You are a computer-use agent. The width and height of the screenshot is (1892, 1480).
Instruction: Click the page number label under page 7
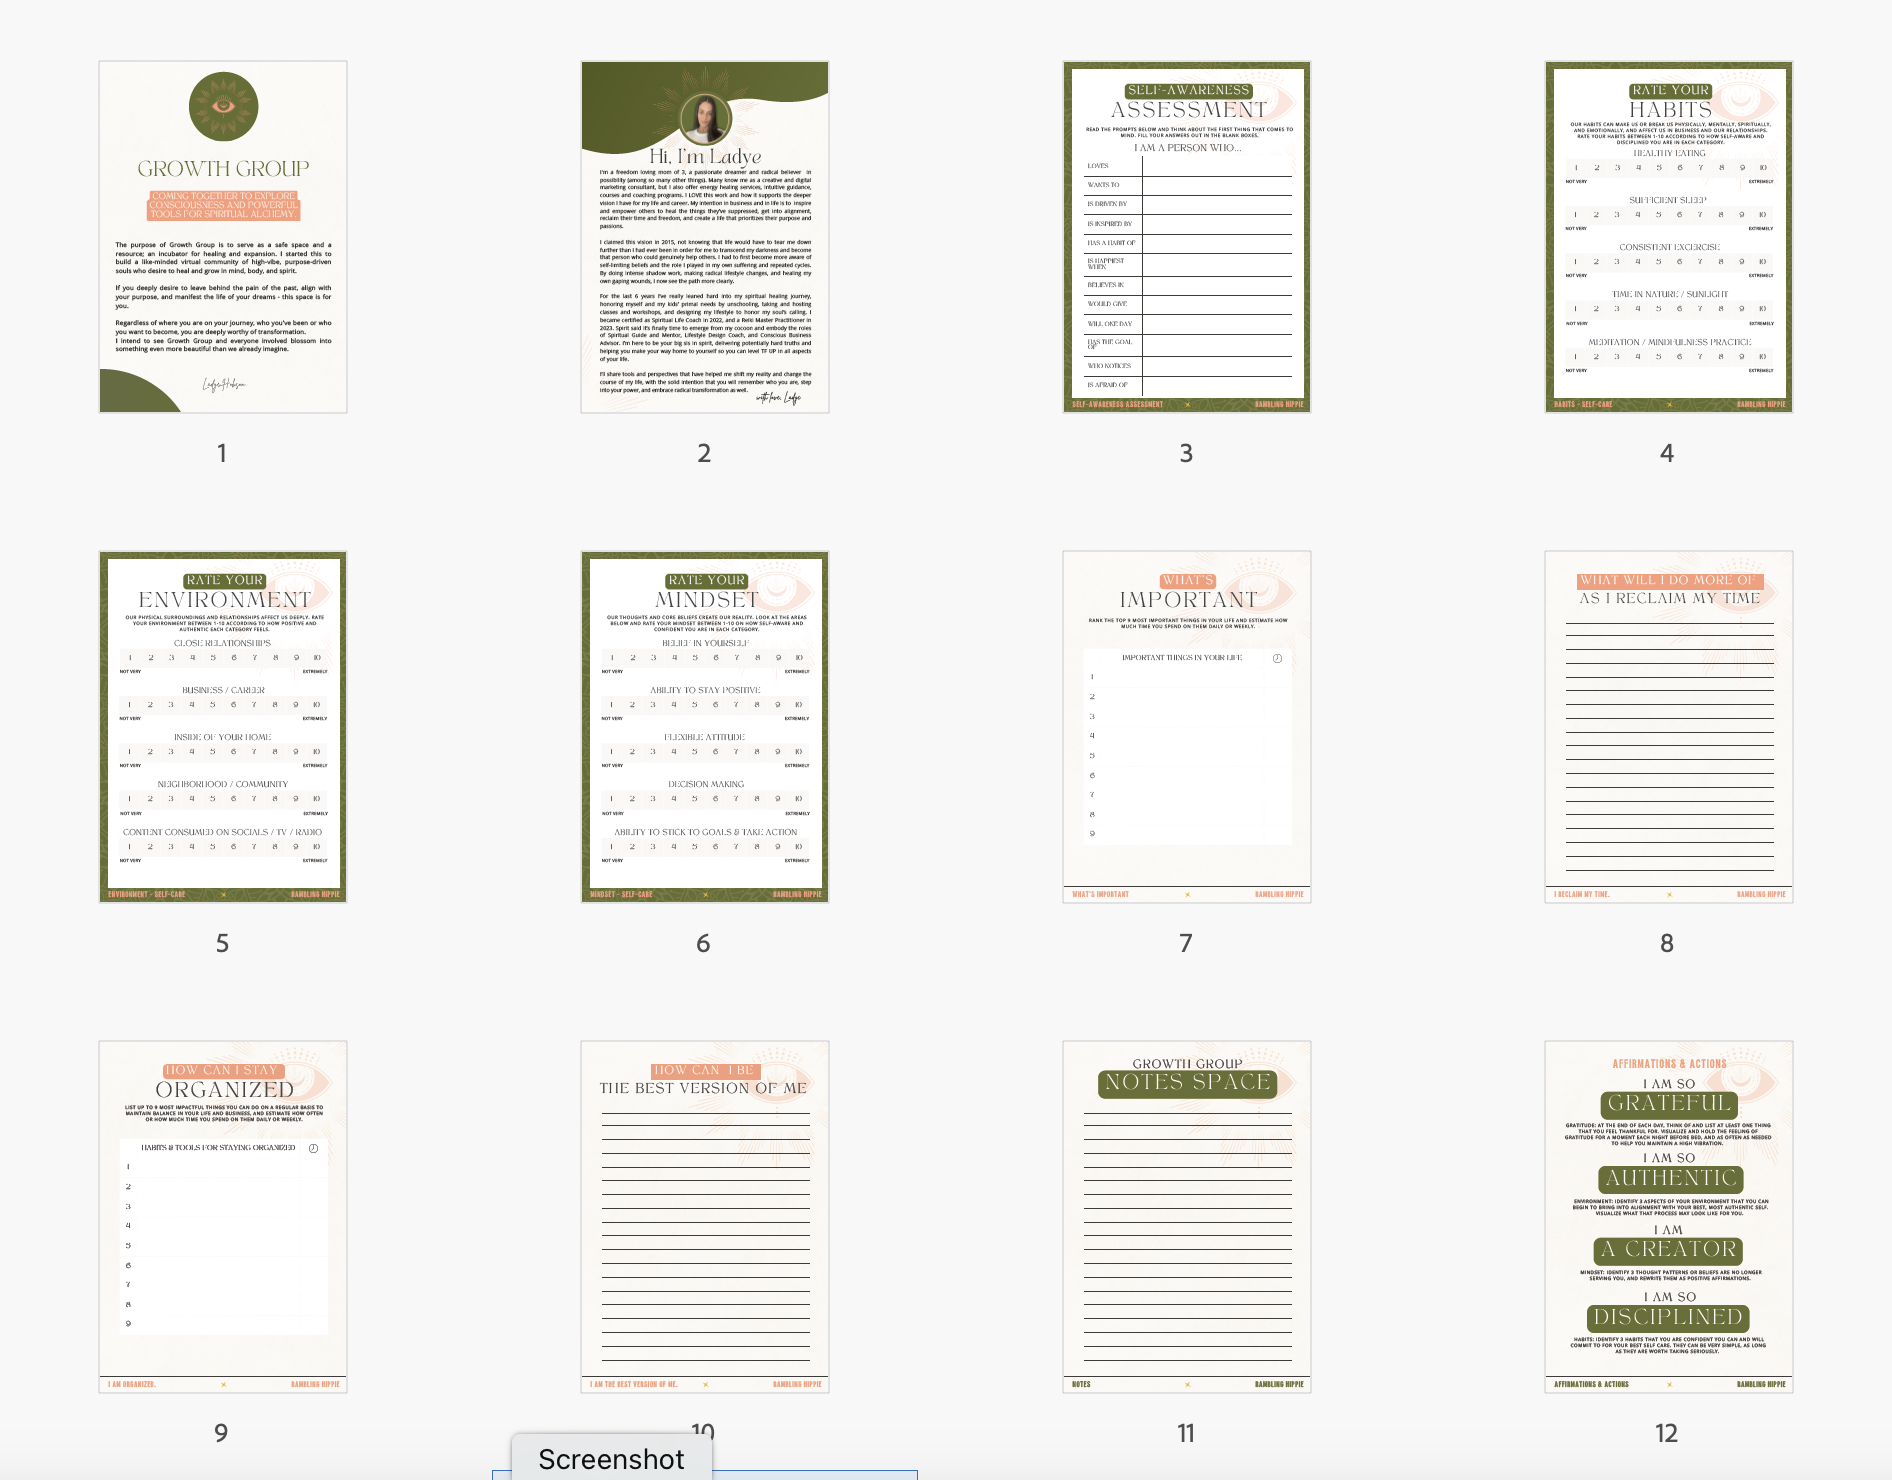point(1186,943)
